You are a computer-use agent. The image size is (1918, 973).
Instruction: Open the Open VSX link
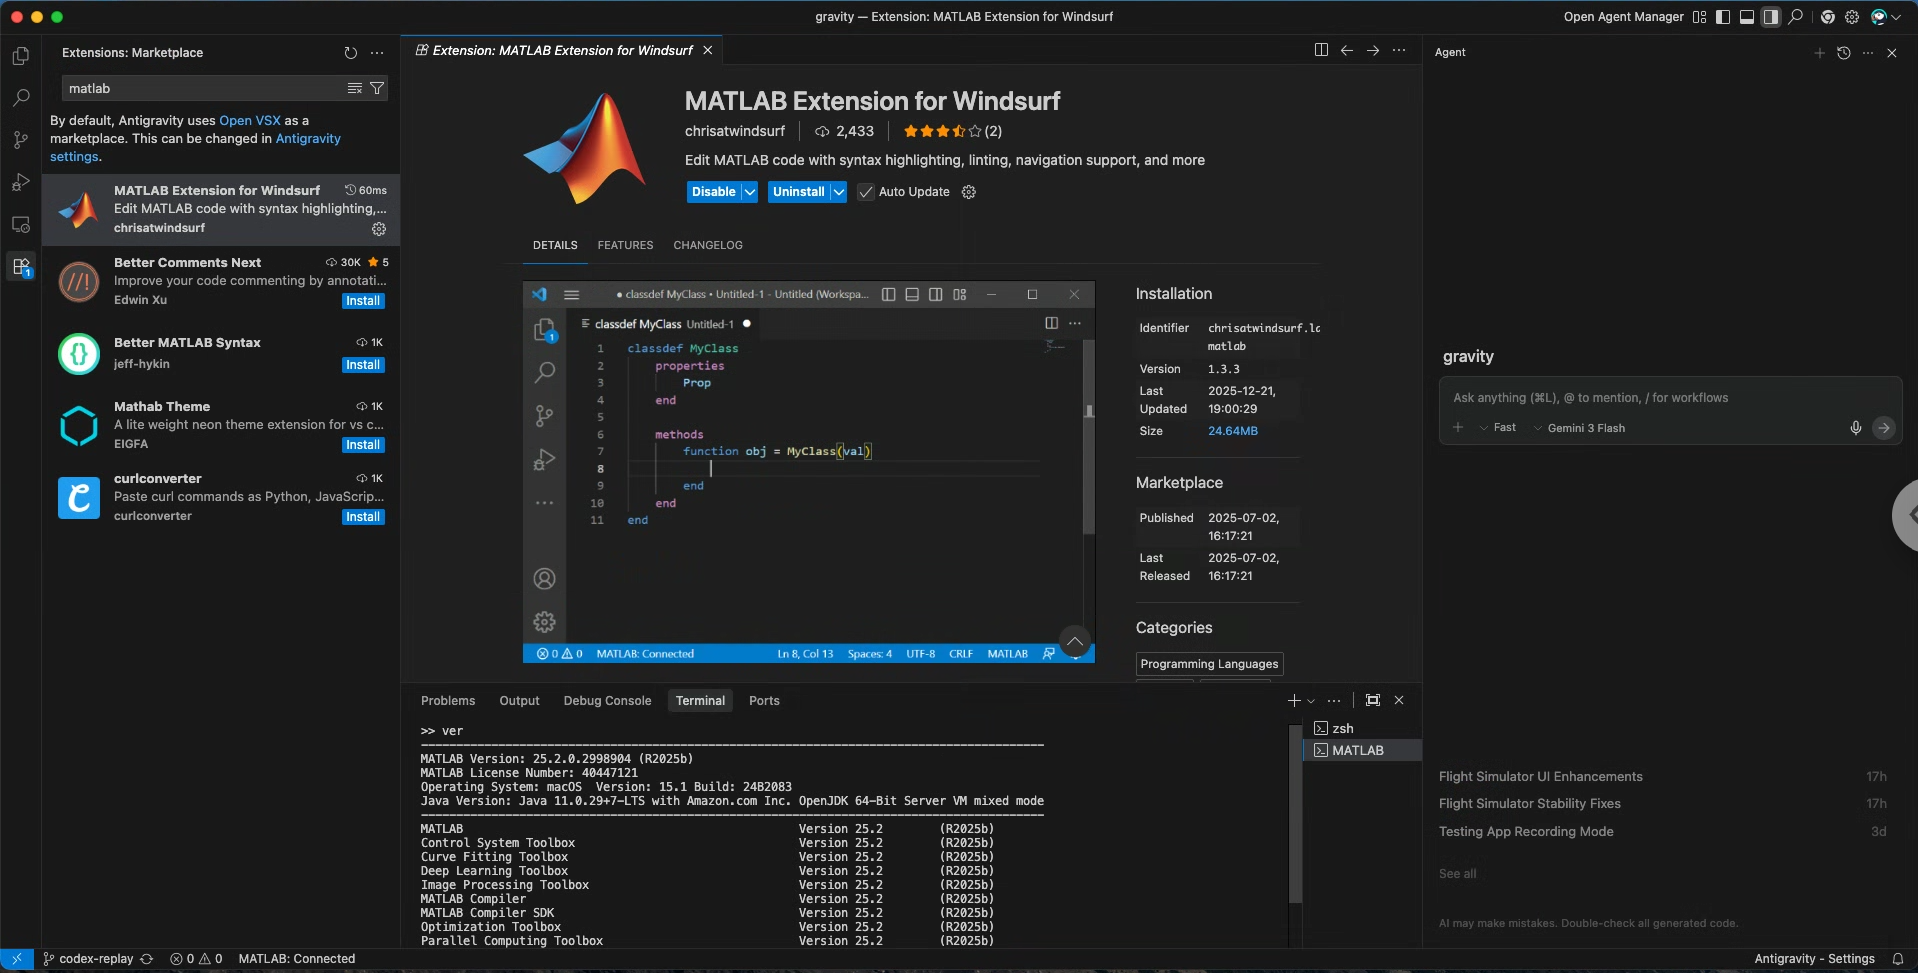250,121
